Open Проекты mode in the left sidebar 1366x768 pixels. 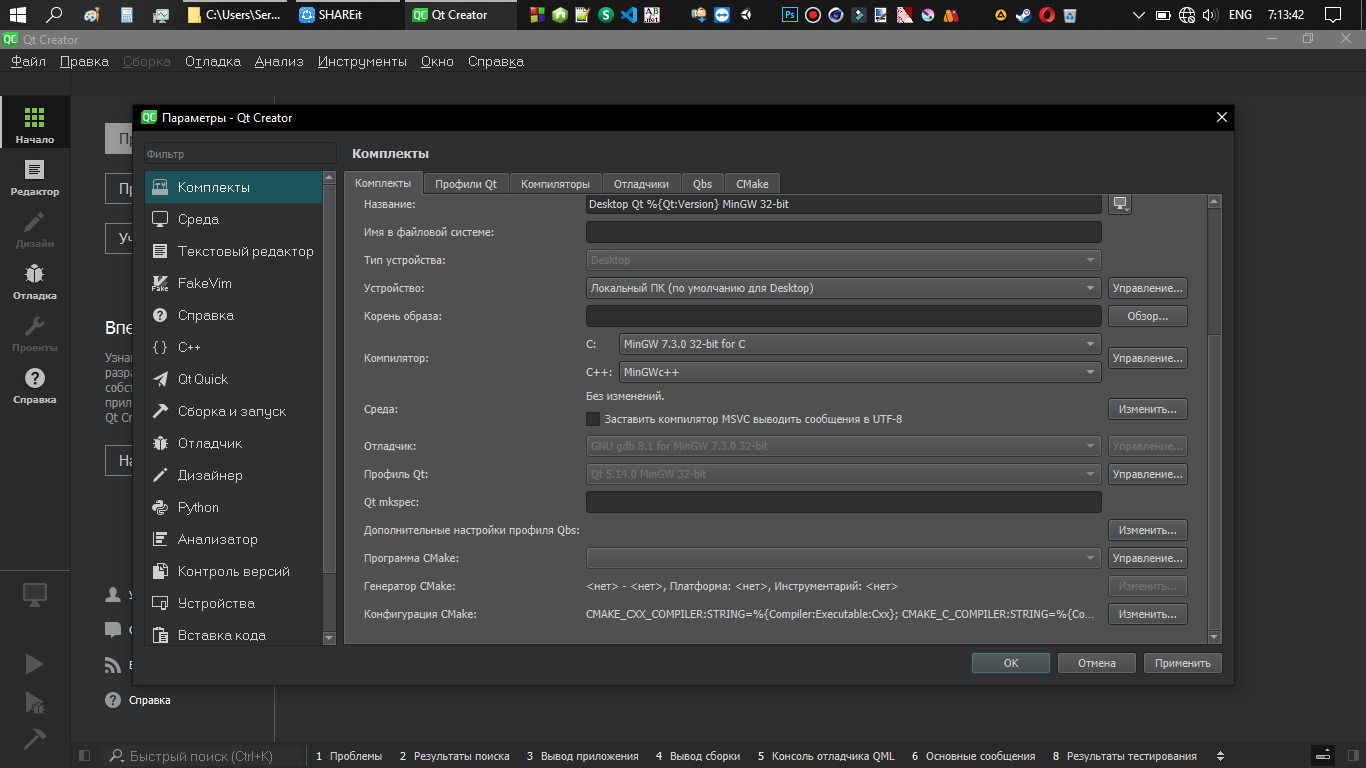[x=35, y=332]
